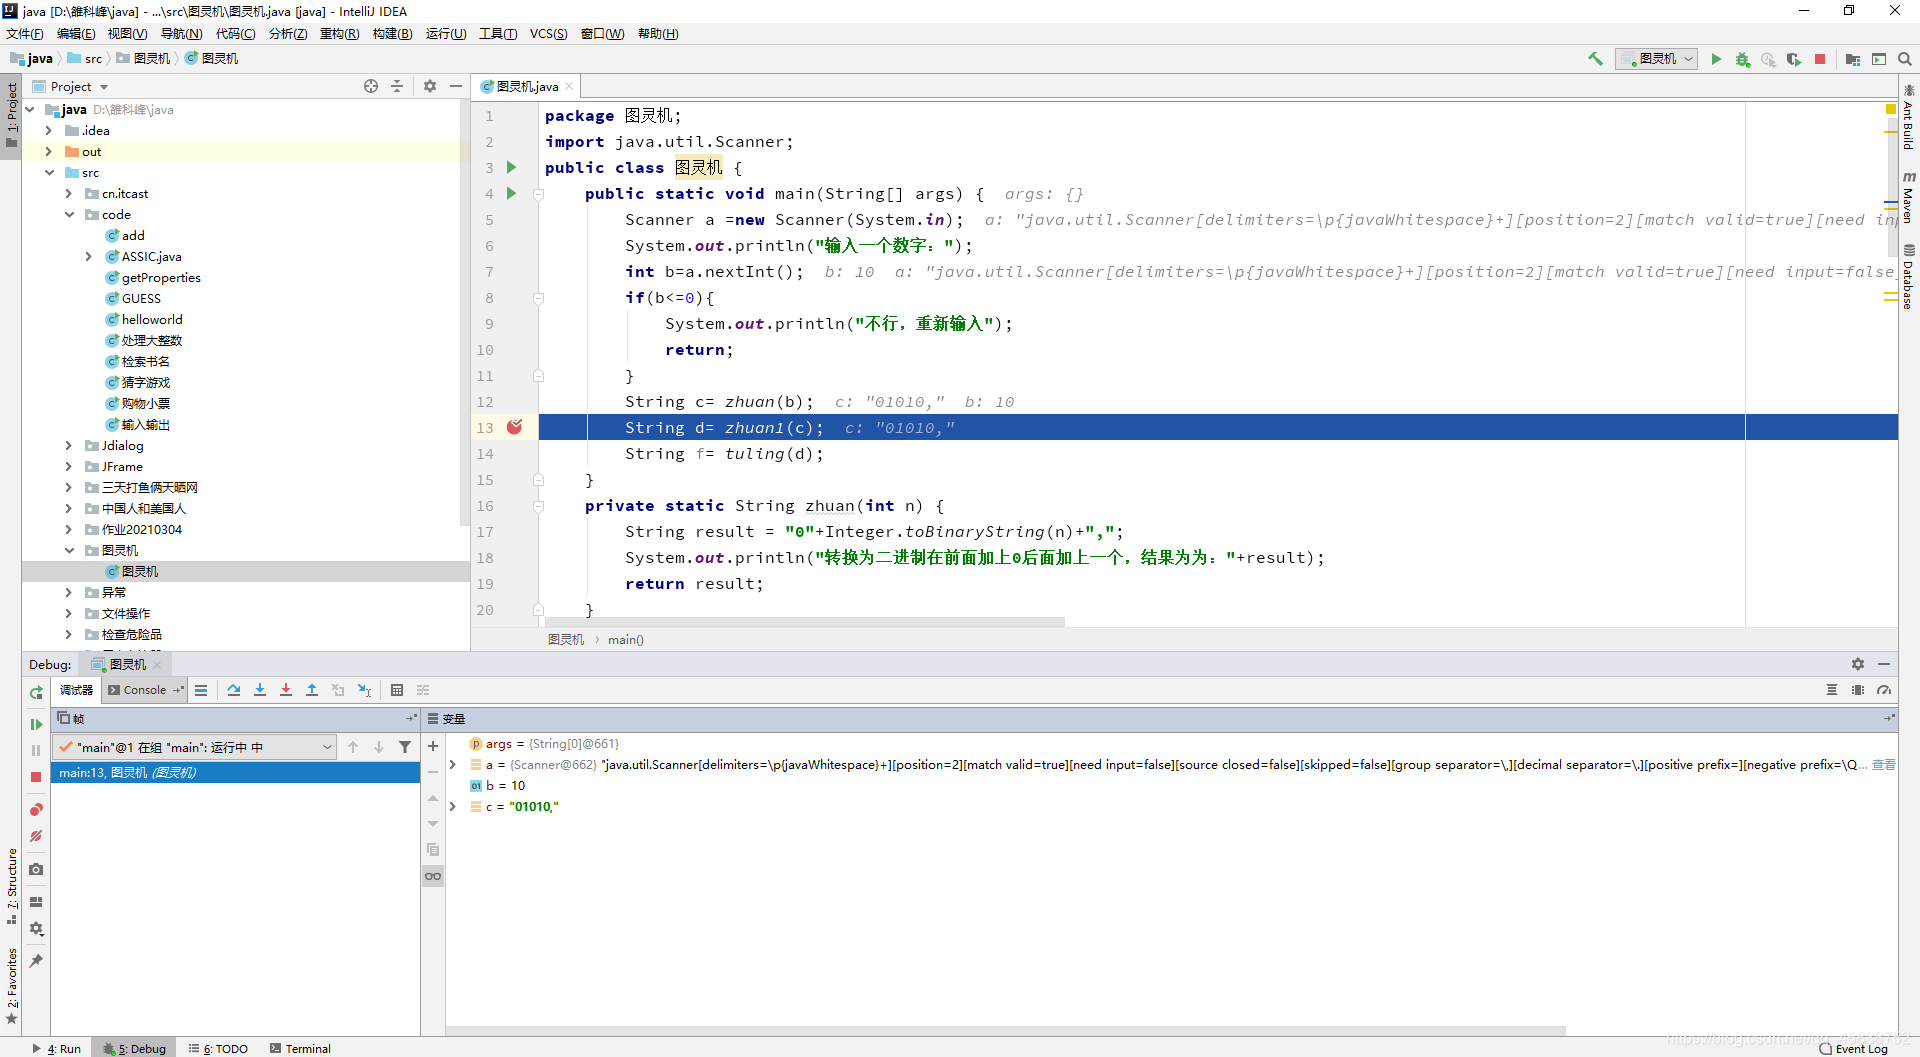Run 图灵机 with the green play button

coord(1716,59)
